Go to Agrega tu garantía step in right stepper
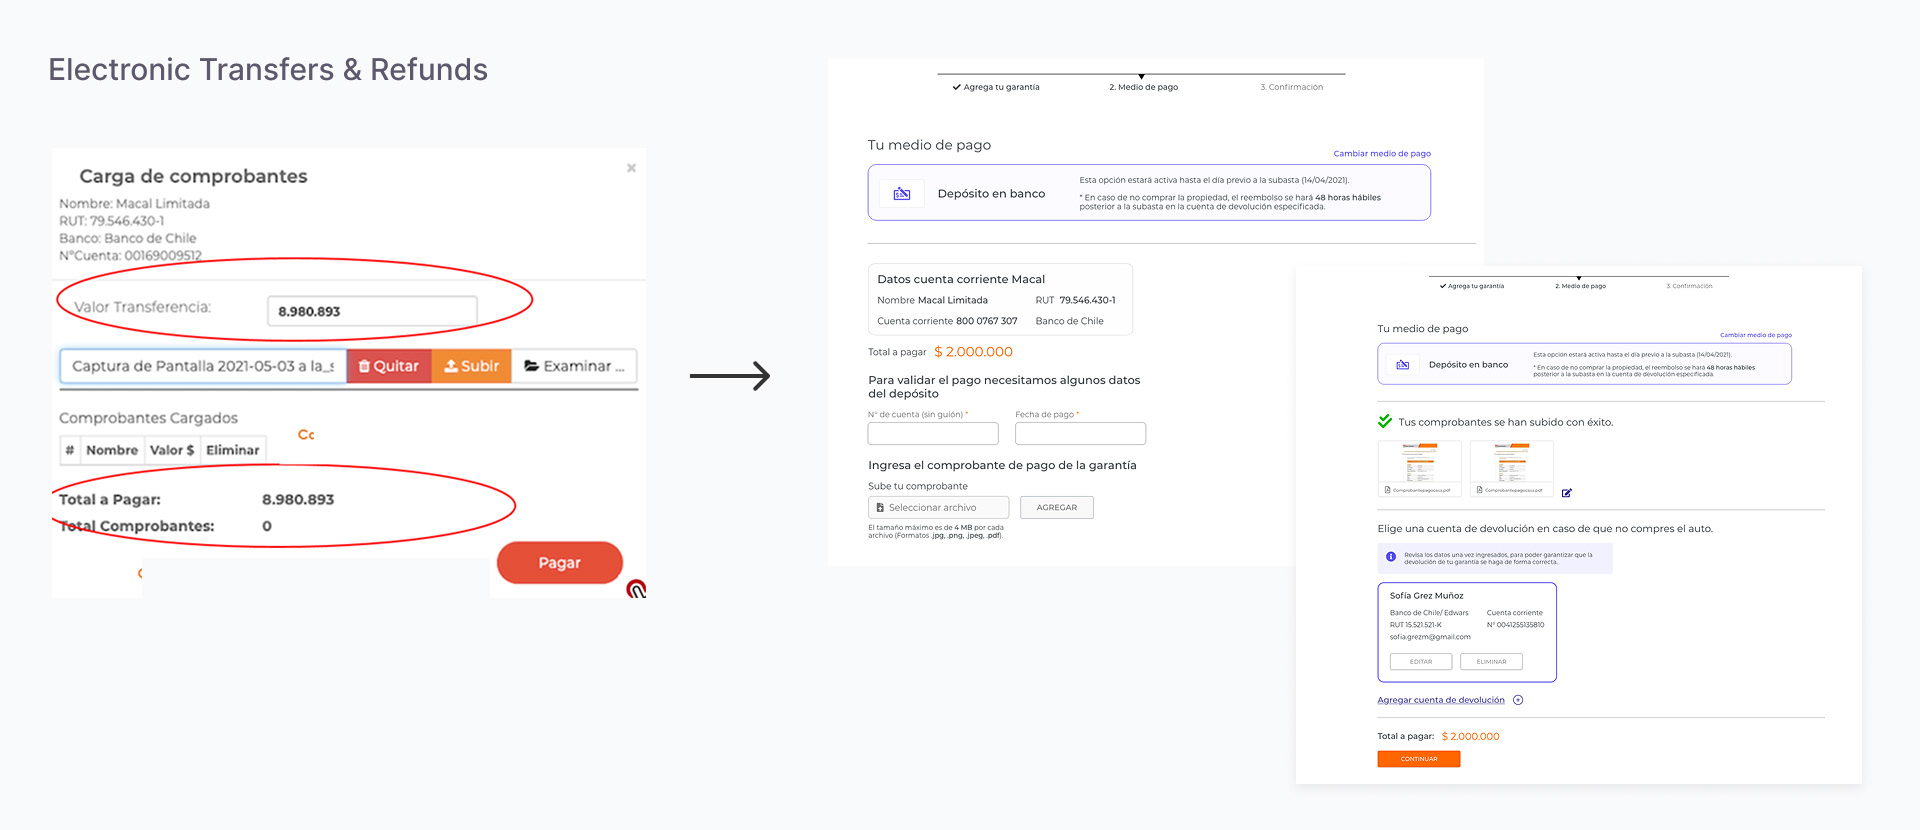Screen dimensions: 1920x830 [x=1472, y=286]
